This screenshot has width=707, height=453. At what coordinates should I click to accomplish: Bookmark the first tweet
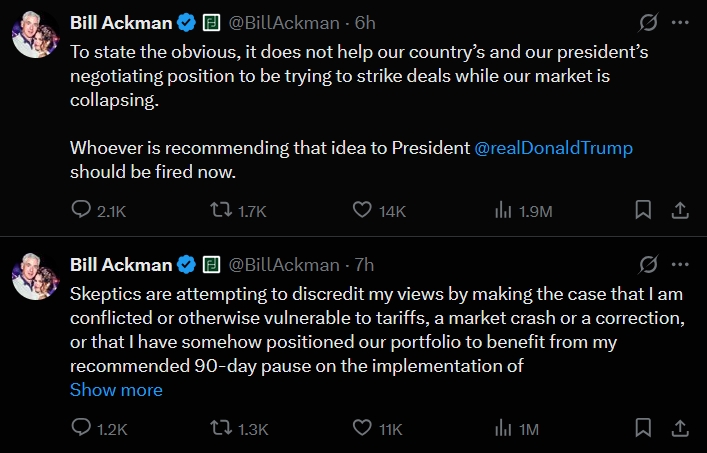pos(644,210)
